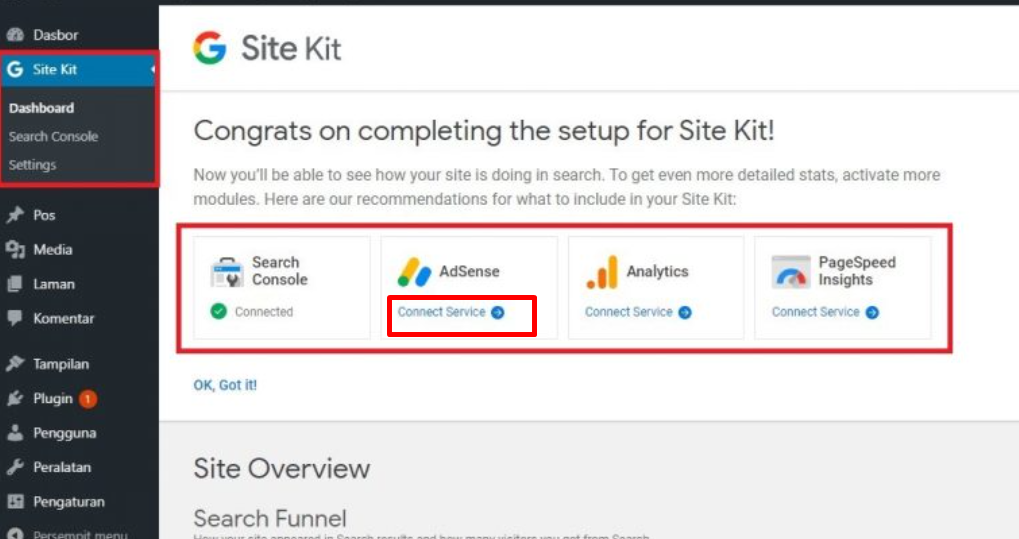
Task: Connect the PageSpeed Insights service
Action: tap(824, 312)
